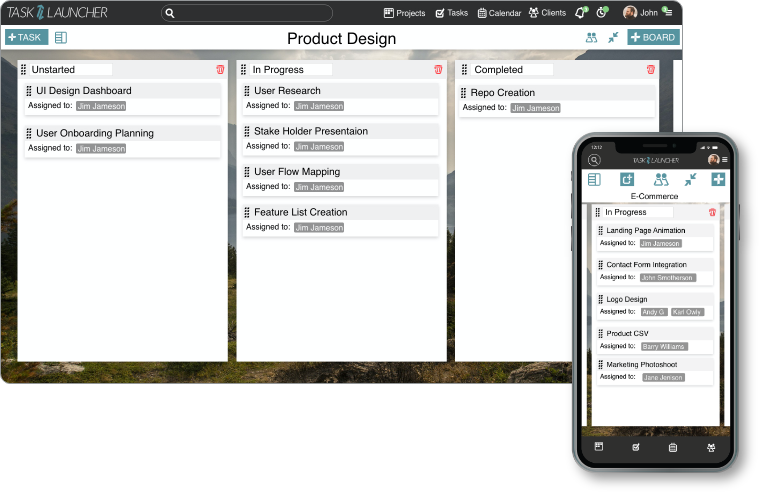The width and height of the screenshot is (764, 497).
Task: Click Jim Jameson tag on User Research
Action: point(319,106)
